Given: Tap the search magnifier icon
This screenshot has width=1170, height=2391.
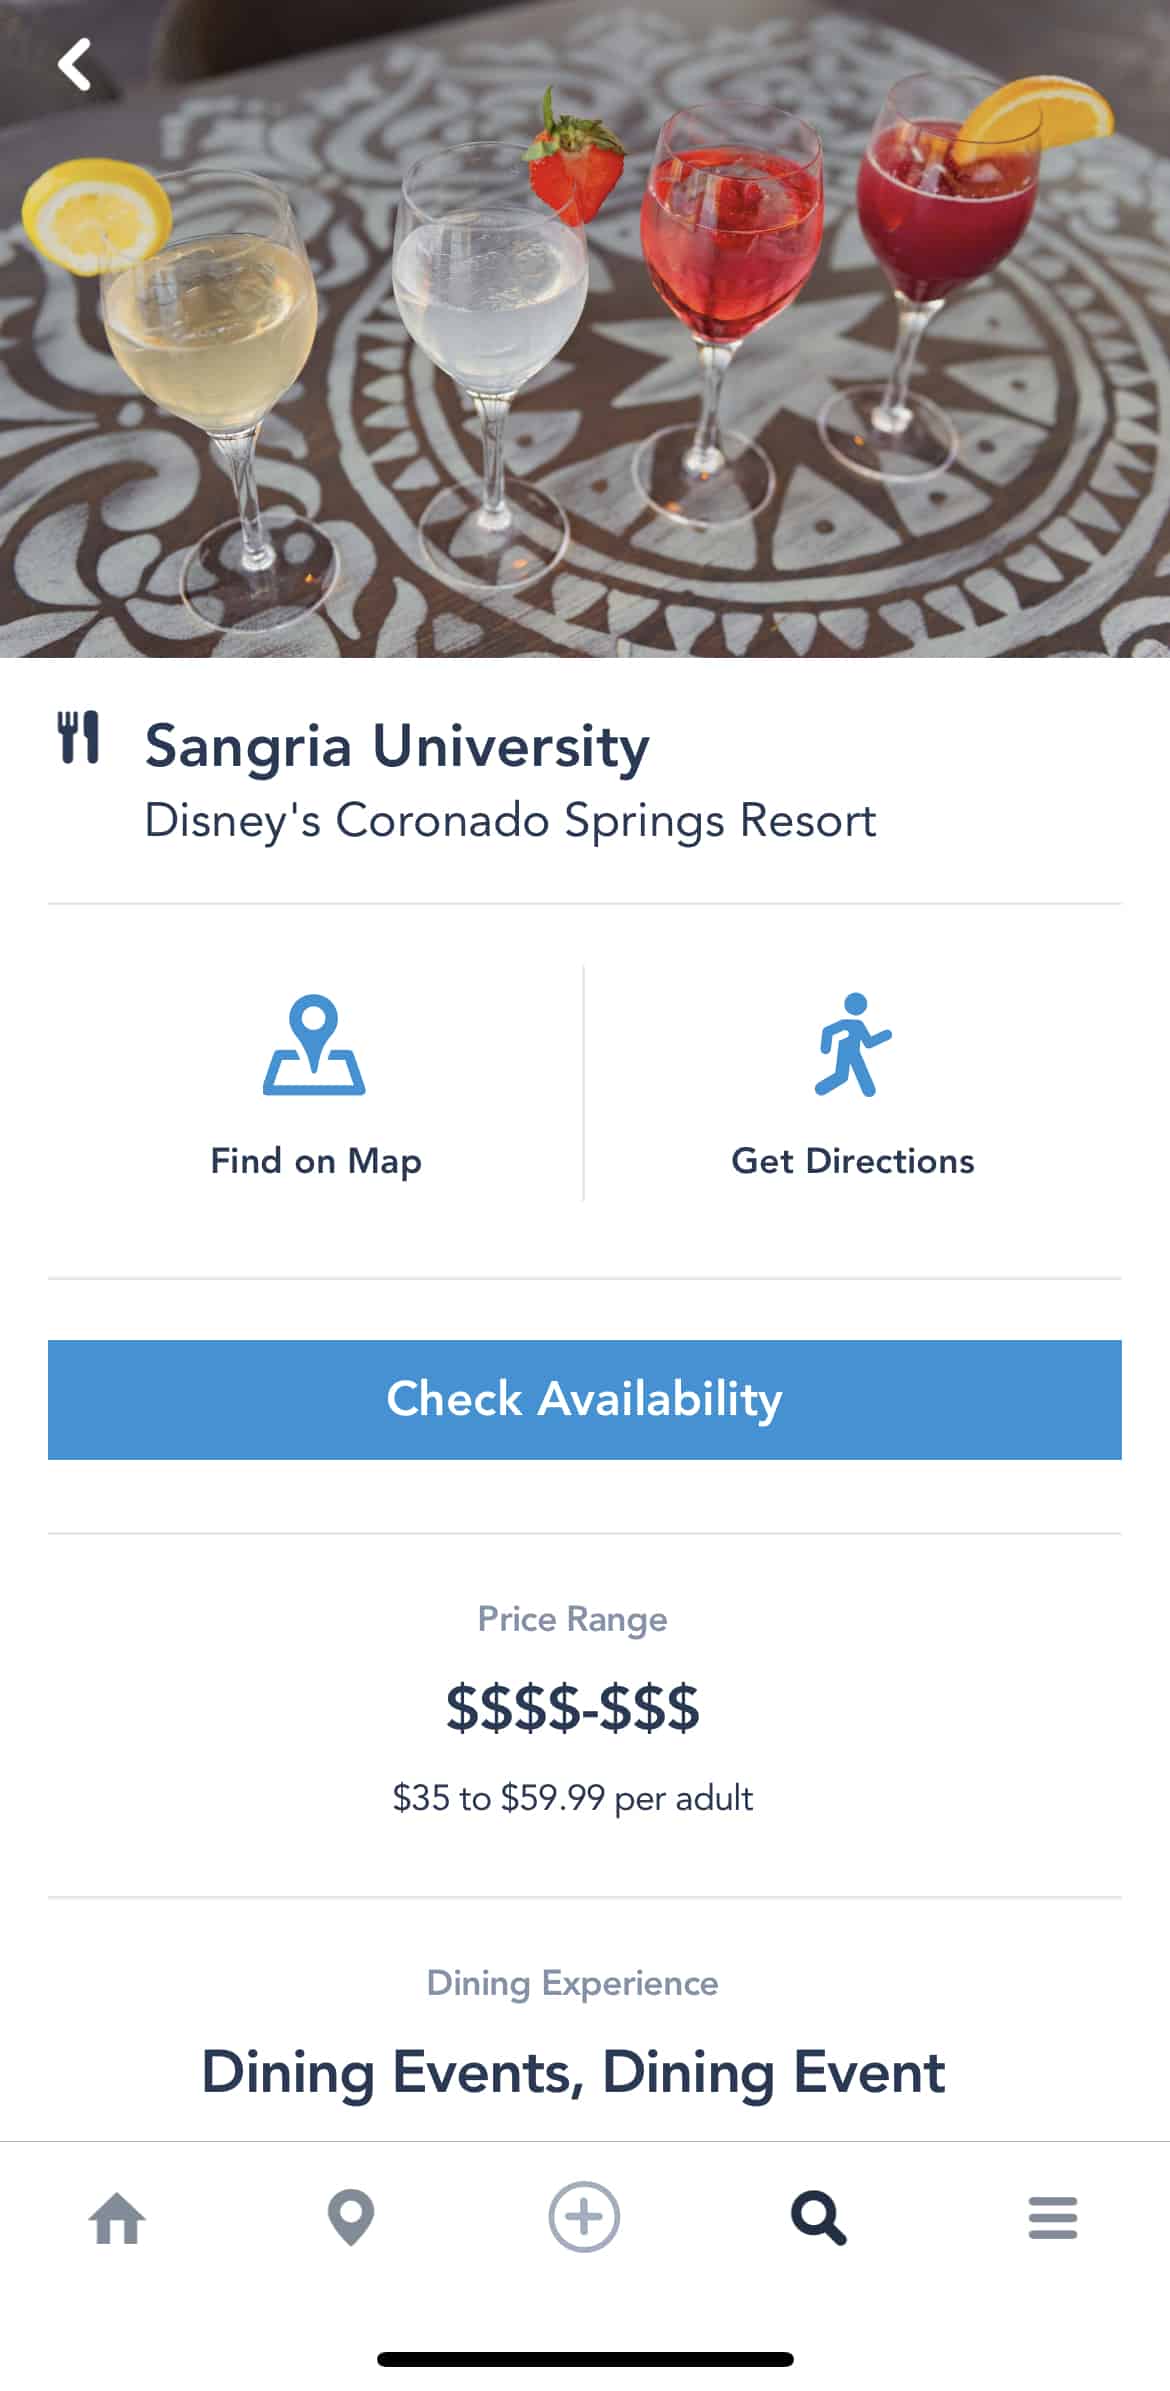Looking at the screenshot, I should [818, 2218].
